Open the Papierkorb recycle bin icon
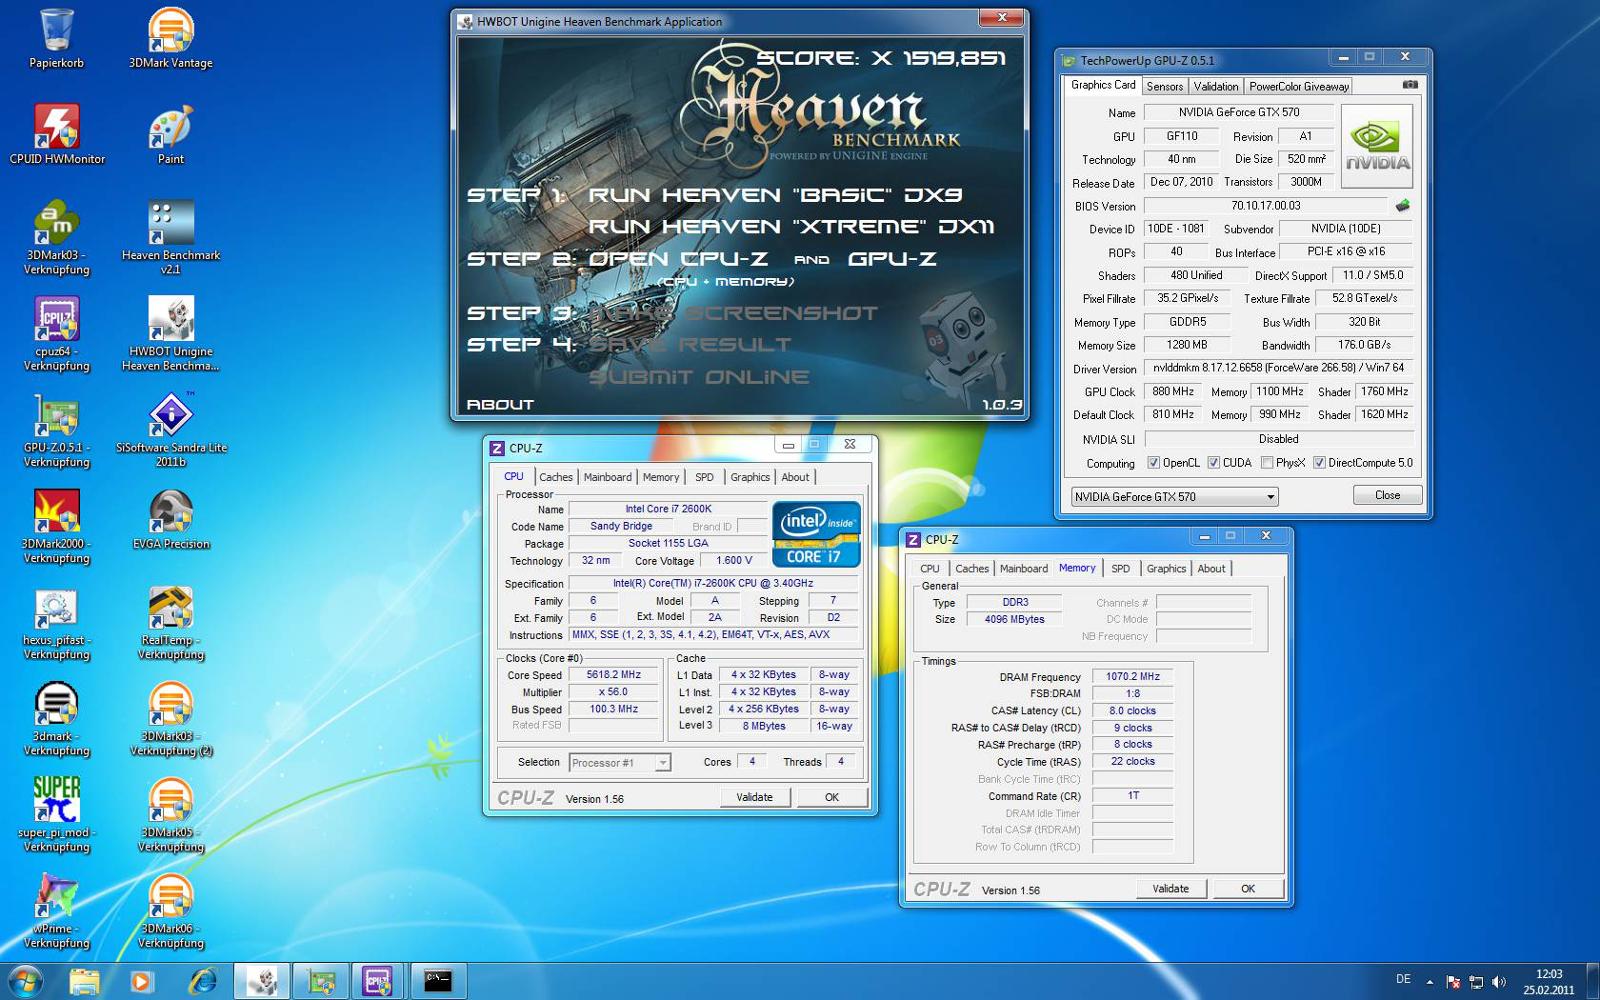Image resolution: width=1600 pixels, height=1000 pixels. point(56,38)
